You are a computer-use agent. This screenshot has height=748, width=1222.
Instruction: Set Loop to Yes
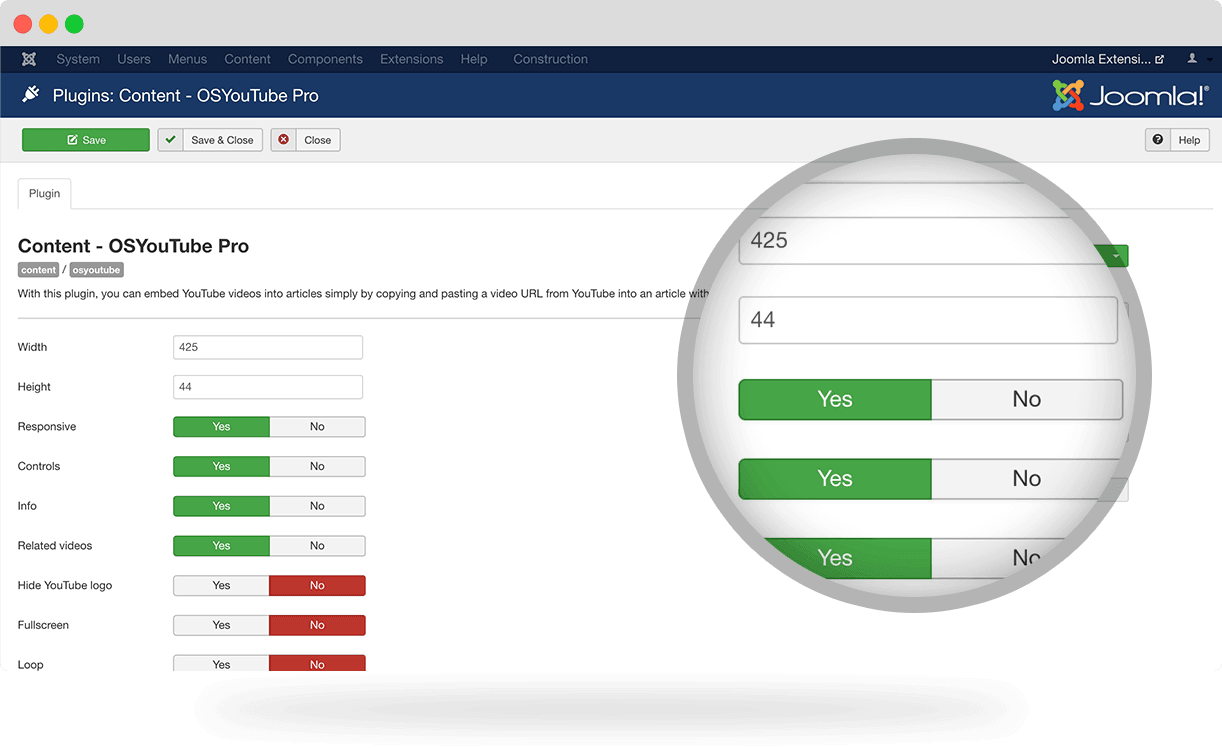point(221,663)
